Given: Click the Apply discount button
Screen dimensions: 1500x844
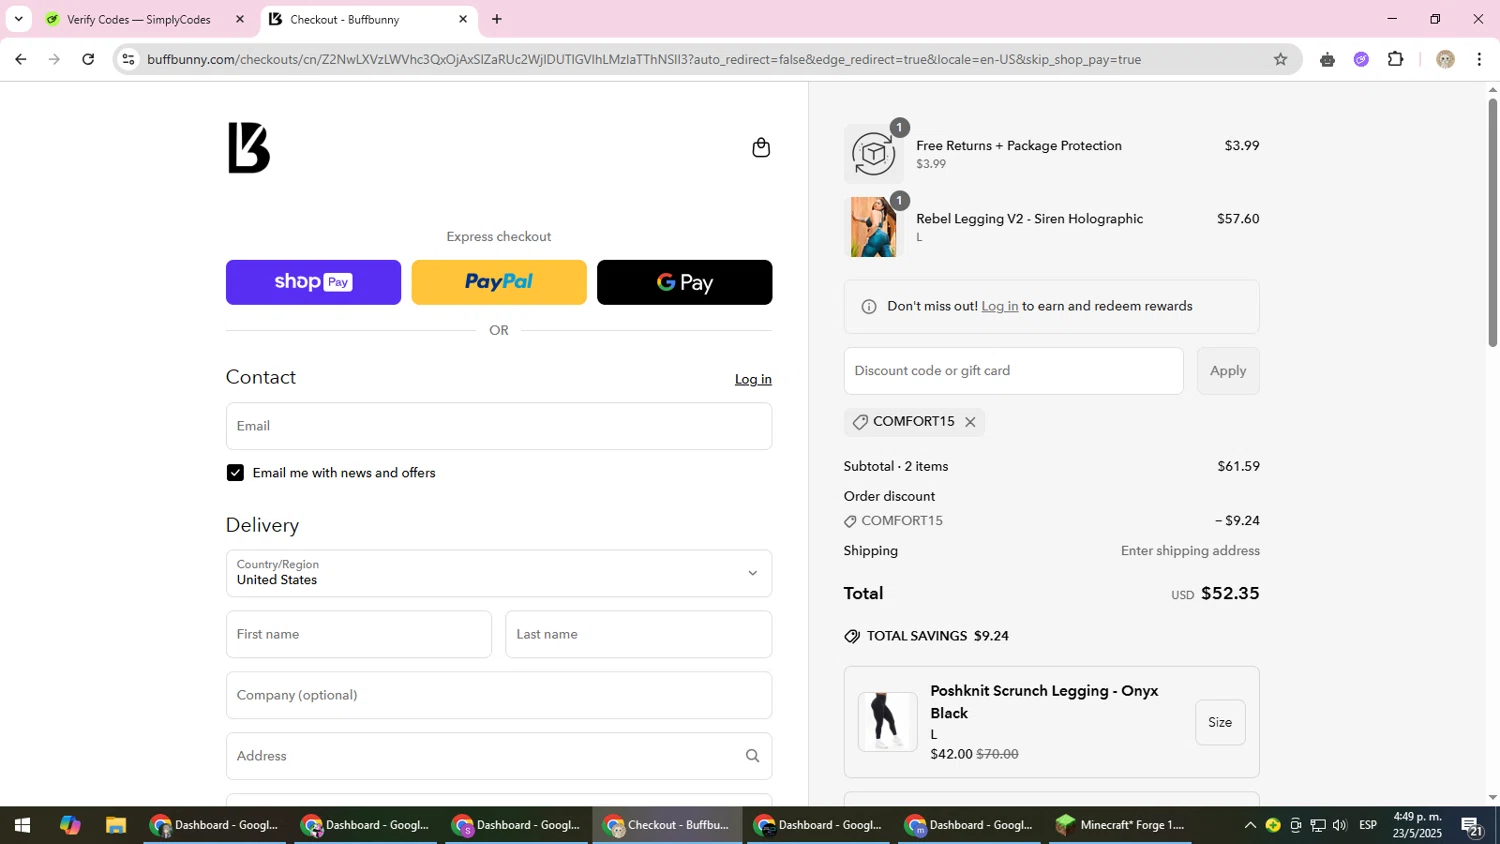Looking at the screenshot, I should pos(1228,371).
